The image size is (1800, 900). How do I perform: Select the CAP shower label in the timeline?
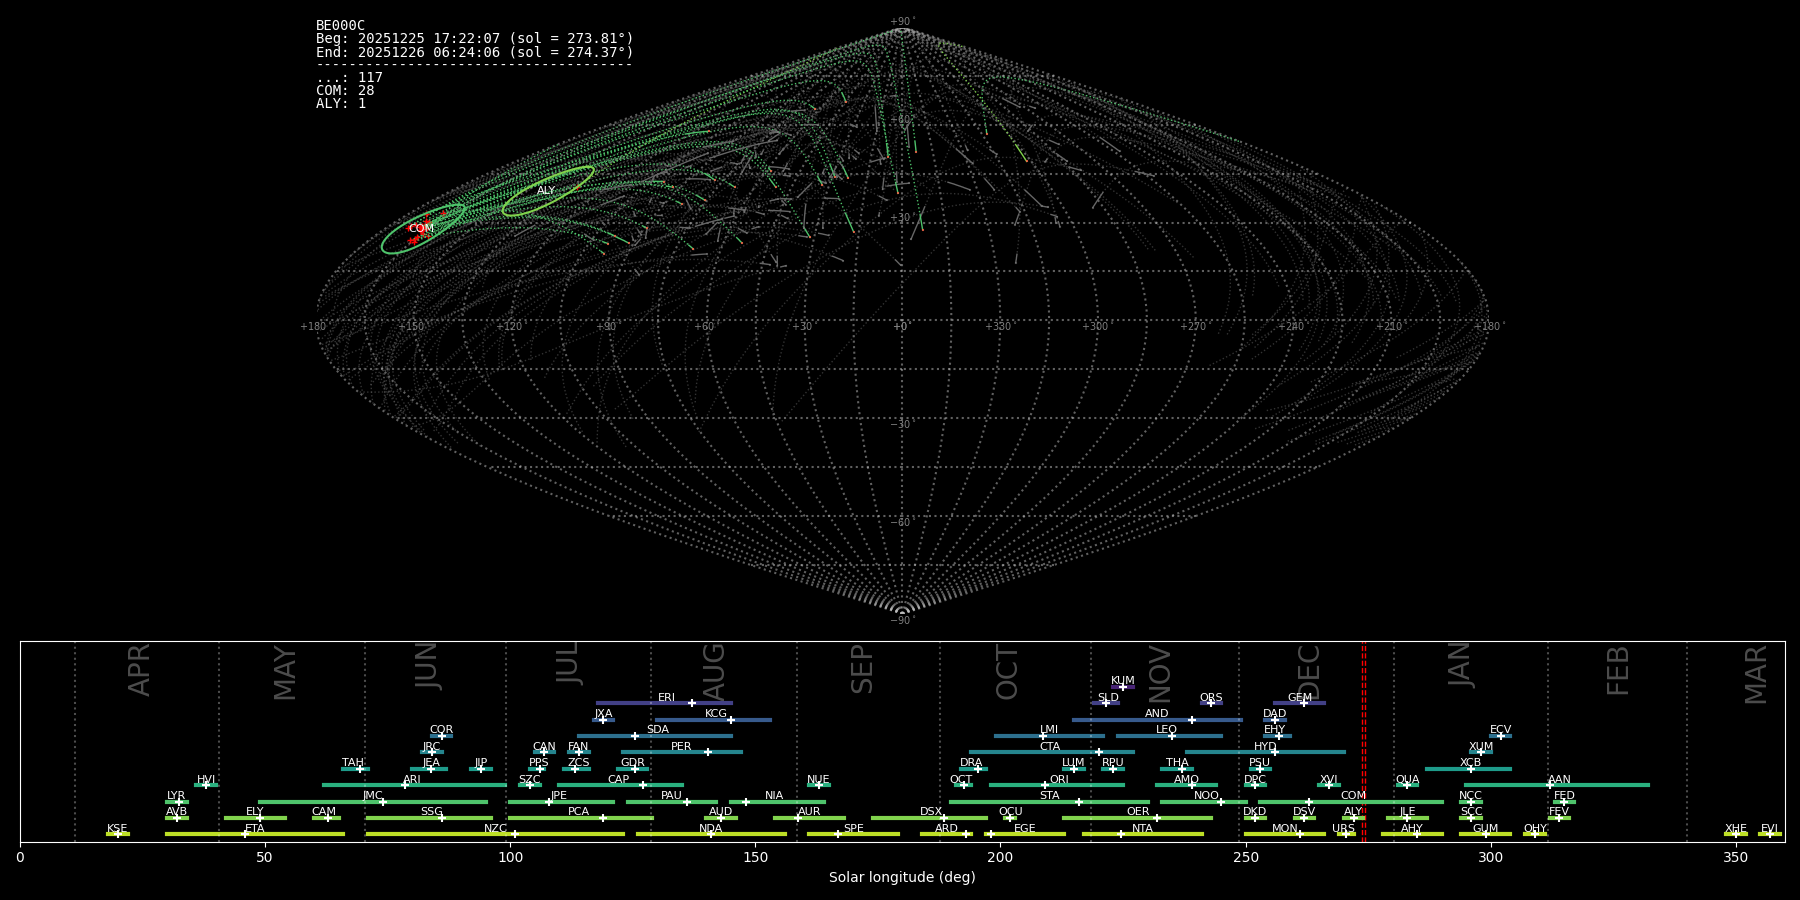pyautogui.click(x=619, y=780)
